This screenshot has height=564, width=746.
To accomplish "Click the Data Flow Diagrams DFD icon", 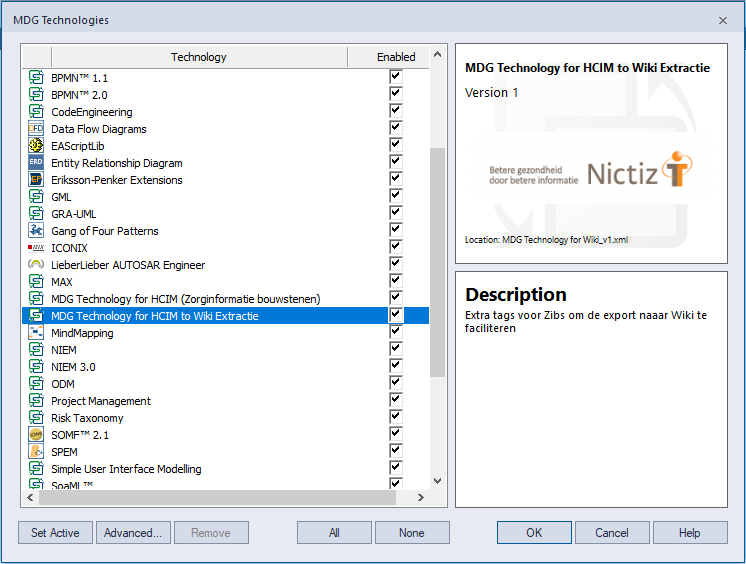I will point(36,129).
